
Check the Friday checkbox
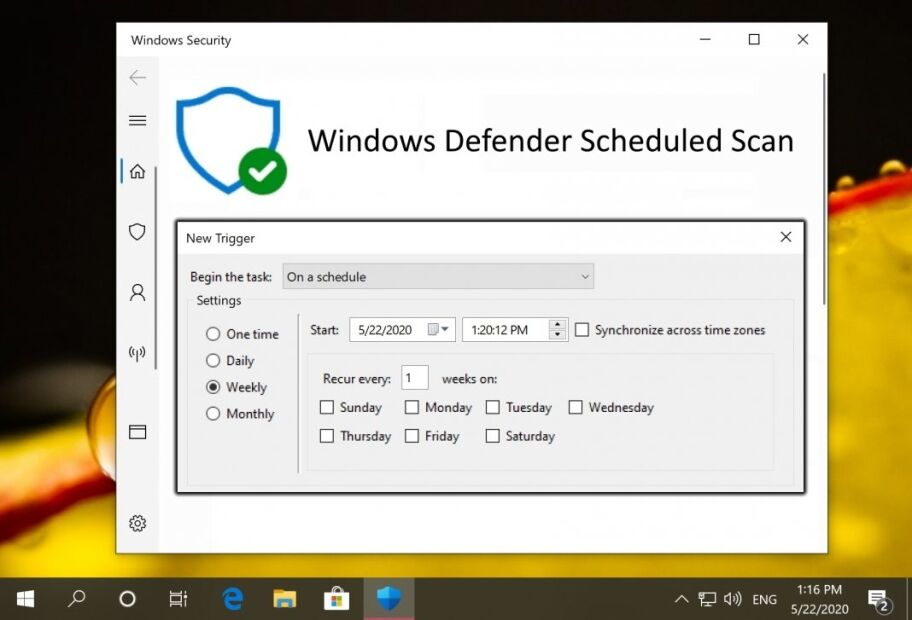412,436
